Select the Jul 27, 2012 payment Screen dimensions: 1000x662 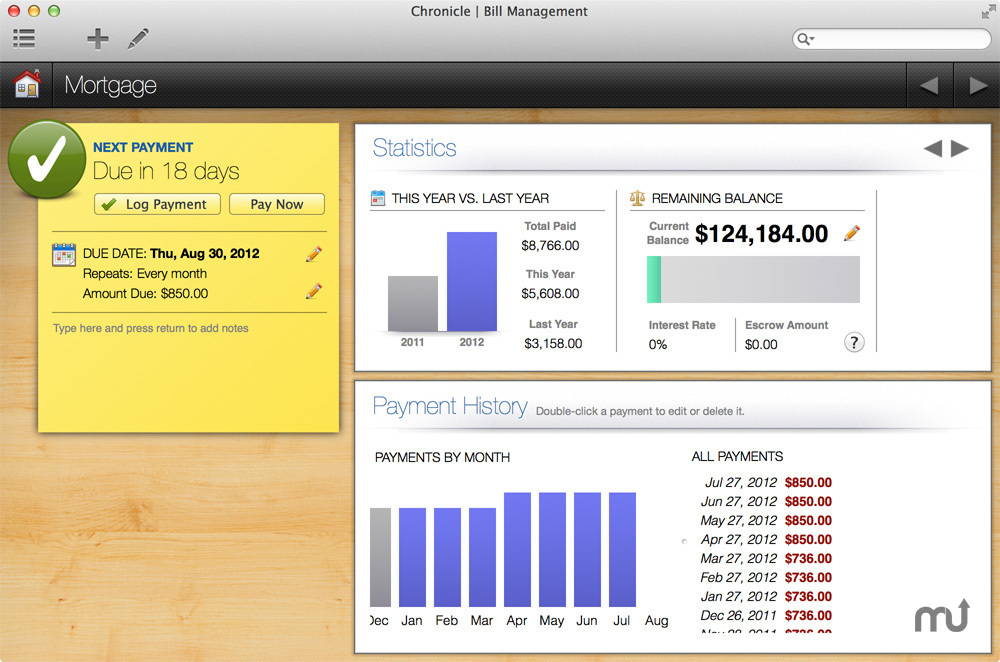pos(768,482)
